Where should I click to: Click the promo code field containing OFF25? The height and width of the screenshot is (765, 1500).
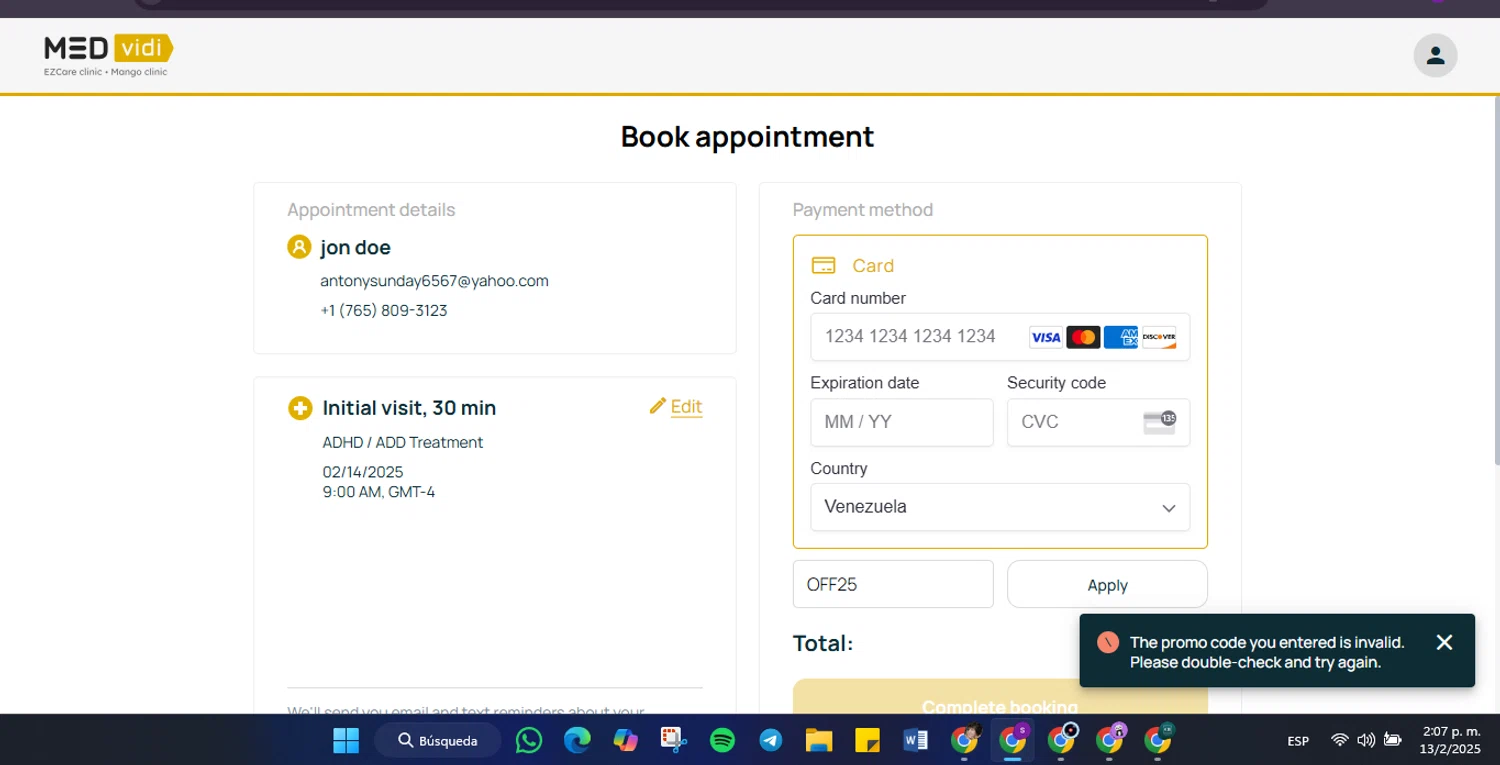click(893, 584)
